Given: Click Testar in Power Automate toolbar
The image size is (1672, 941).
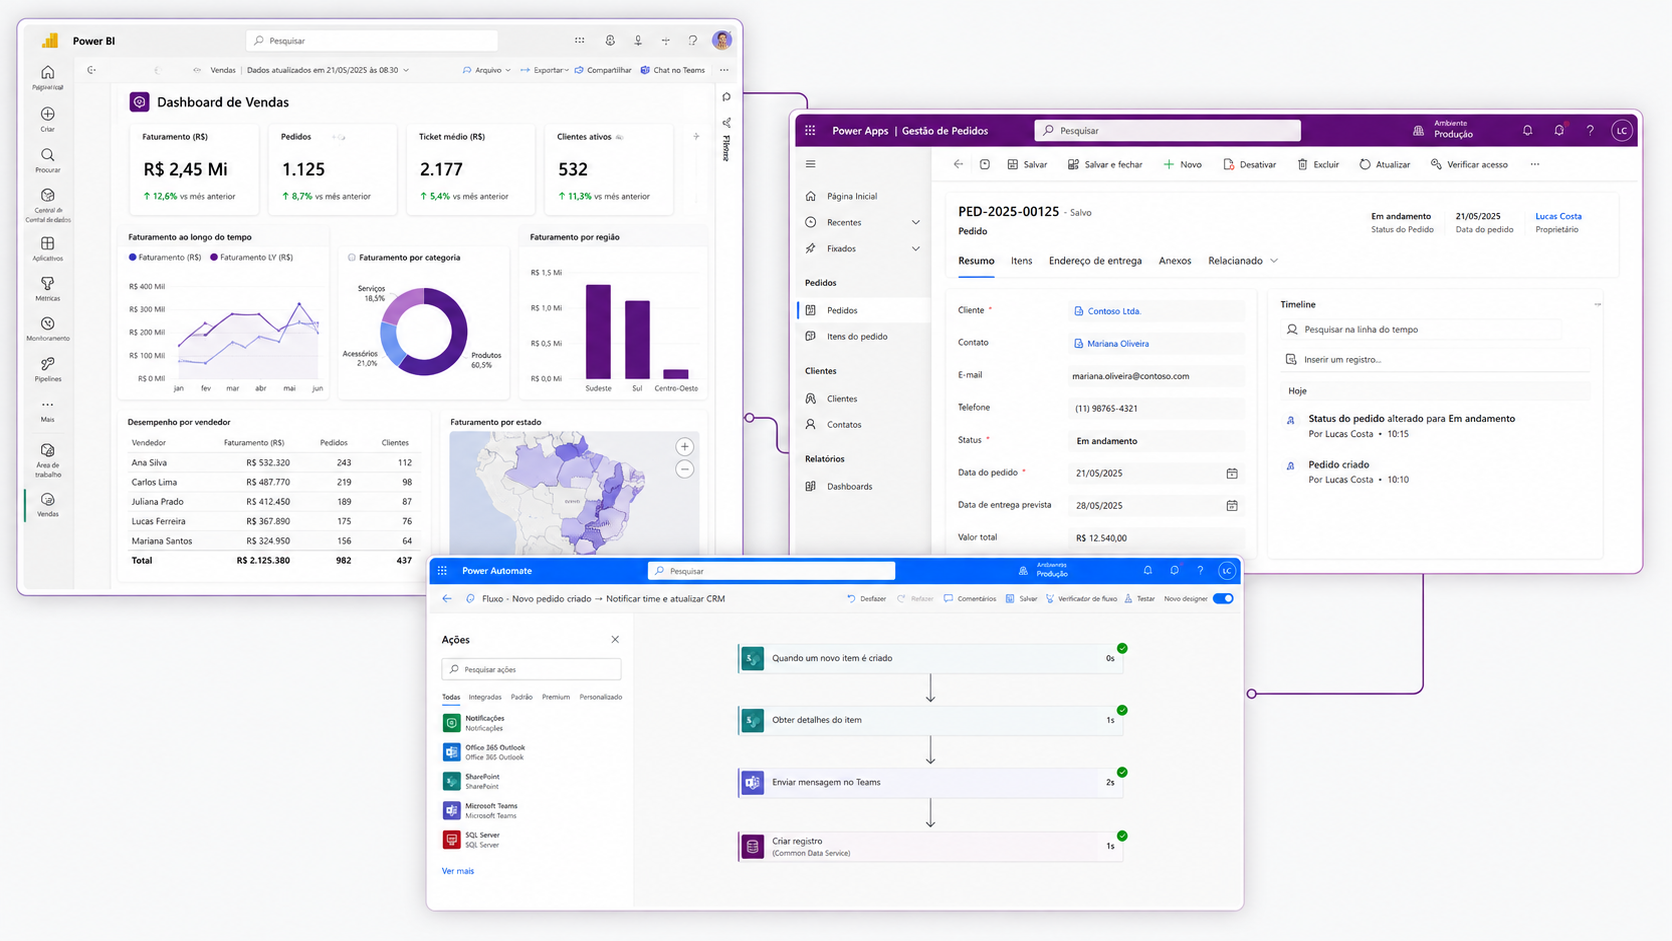Looking at the screenshot, I should tap(1139, 599).
